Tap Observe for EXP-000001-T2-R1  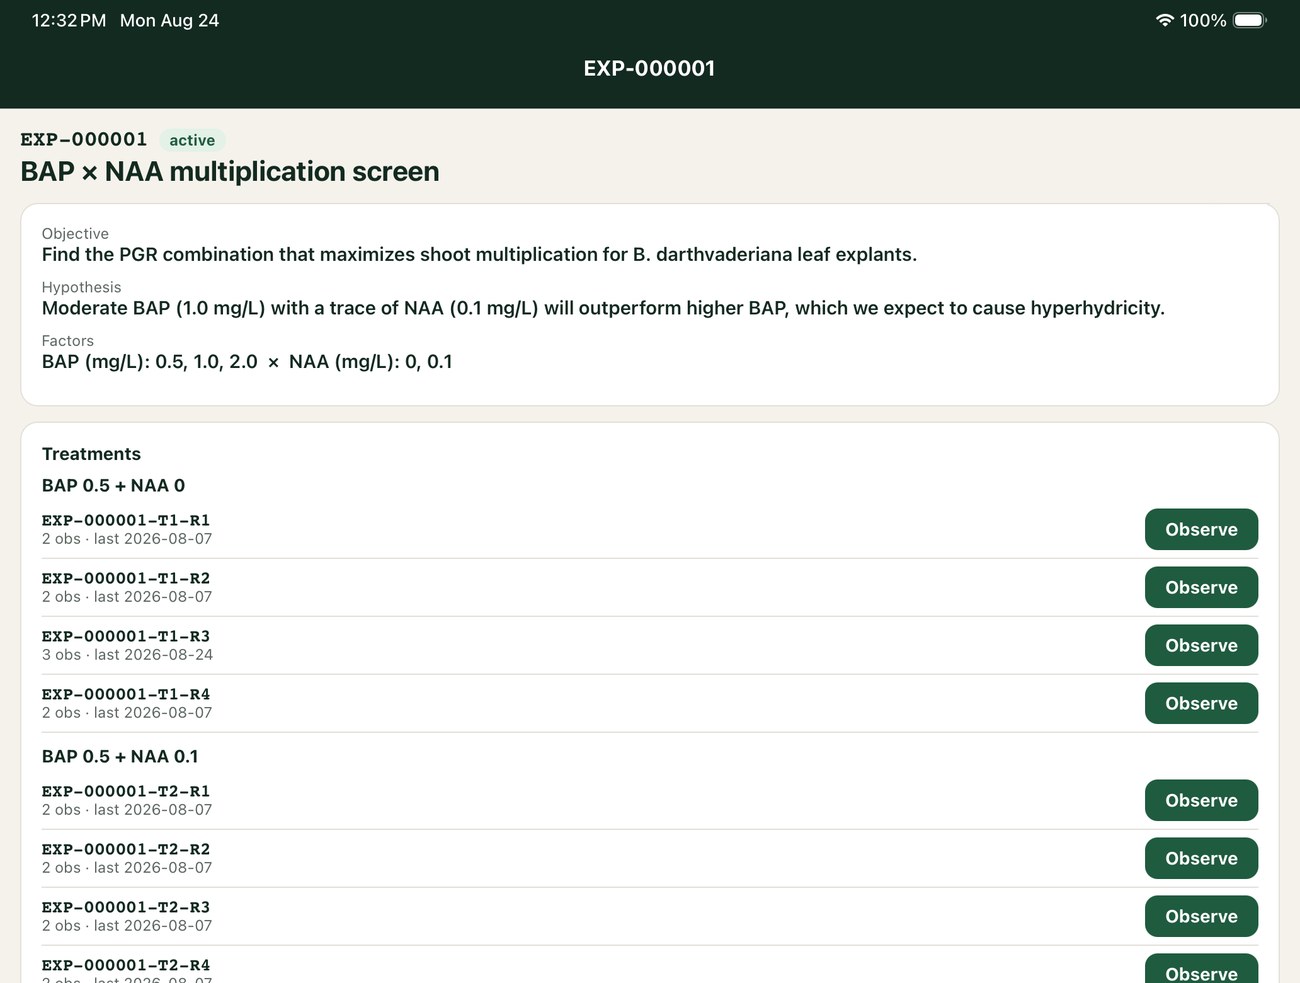(1201, 800)
